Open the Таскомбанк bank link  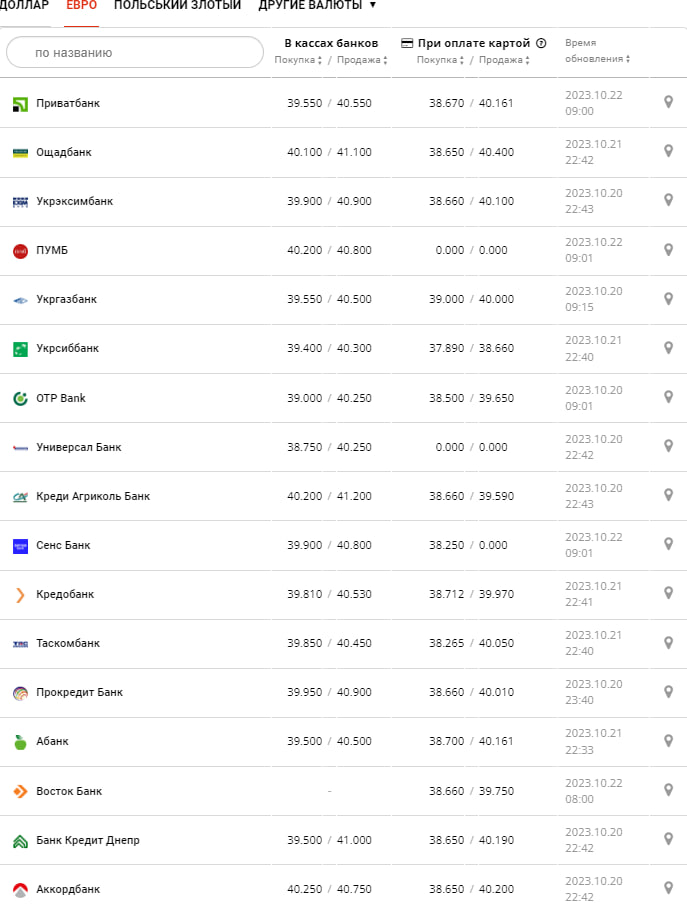[68, 643]
